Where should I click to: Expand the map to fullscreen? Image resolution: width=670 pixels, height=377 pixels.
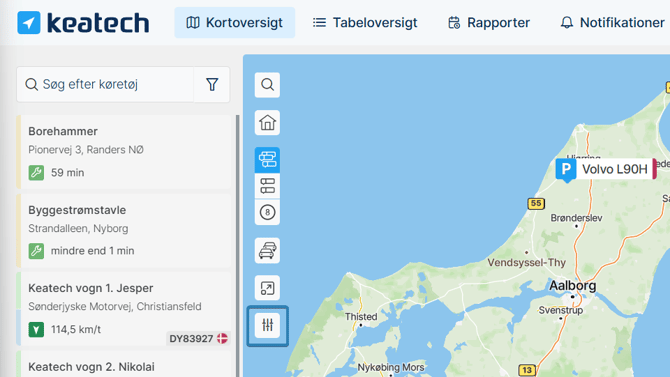click(x=267, y=288)
